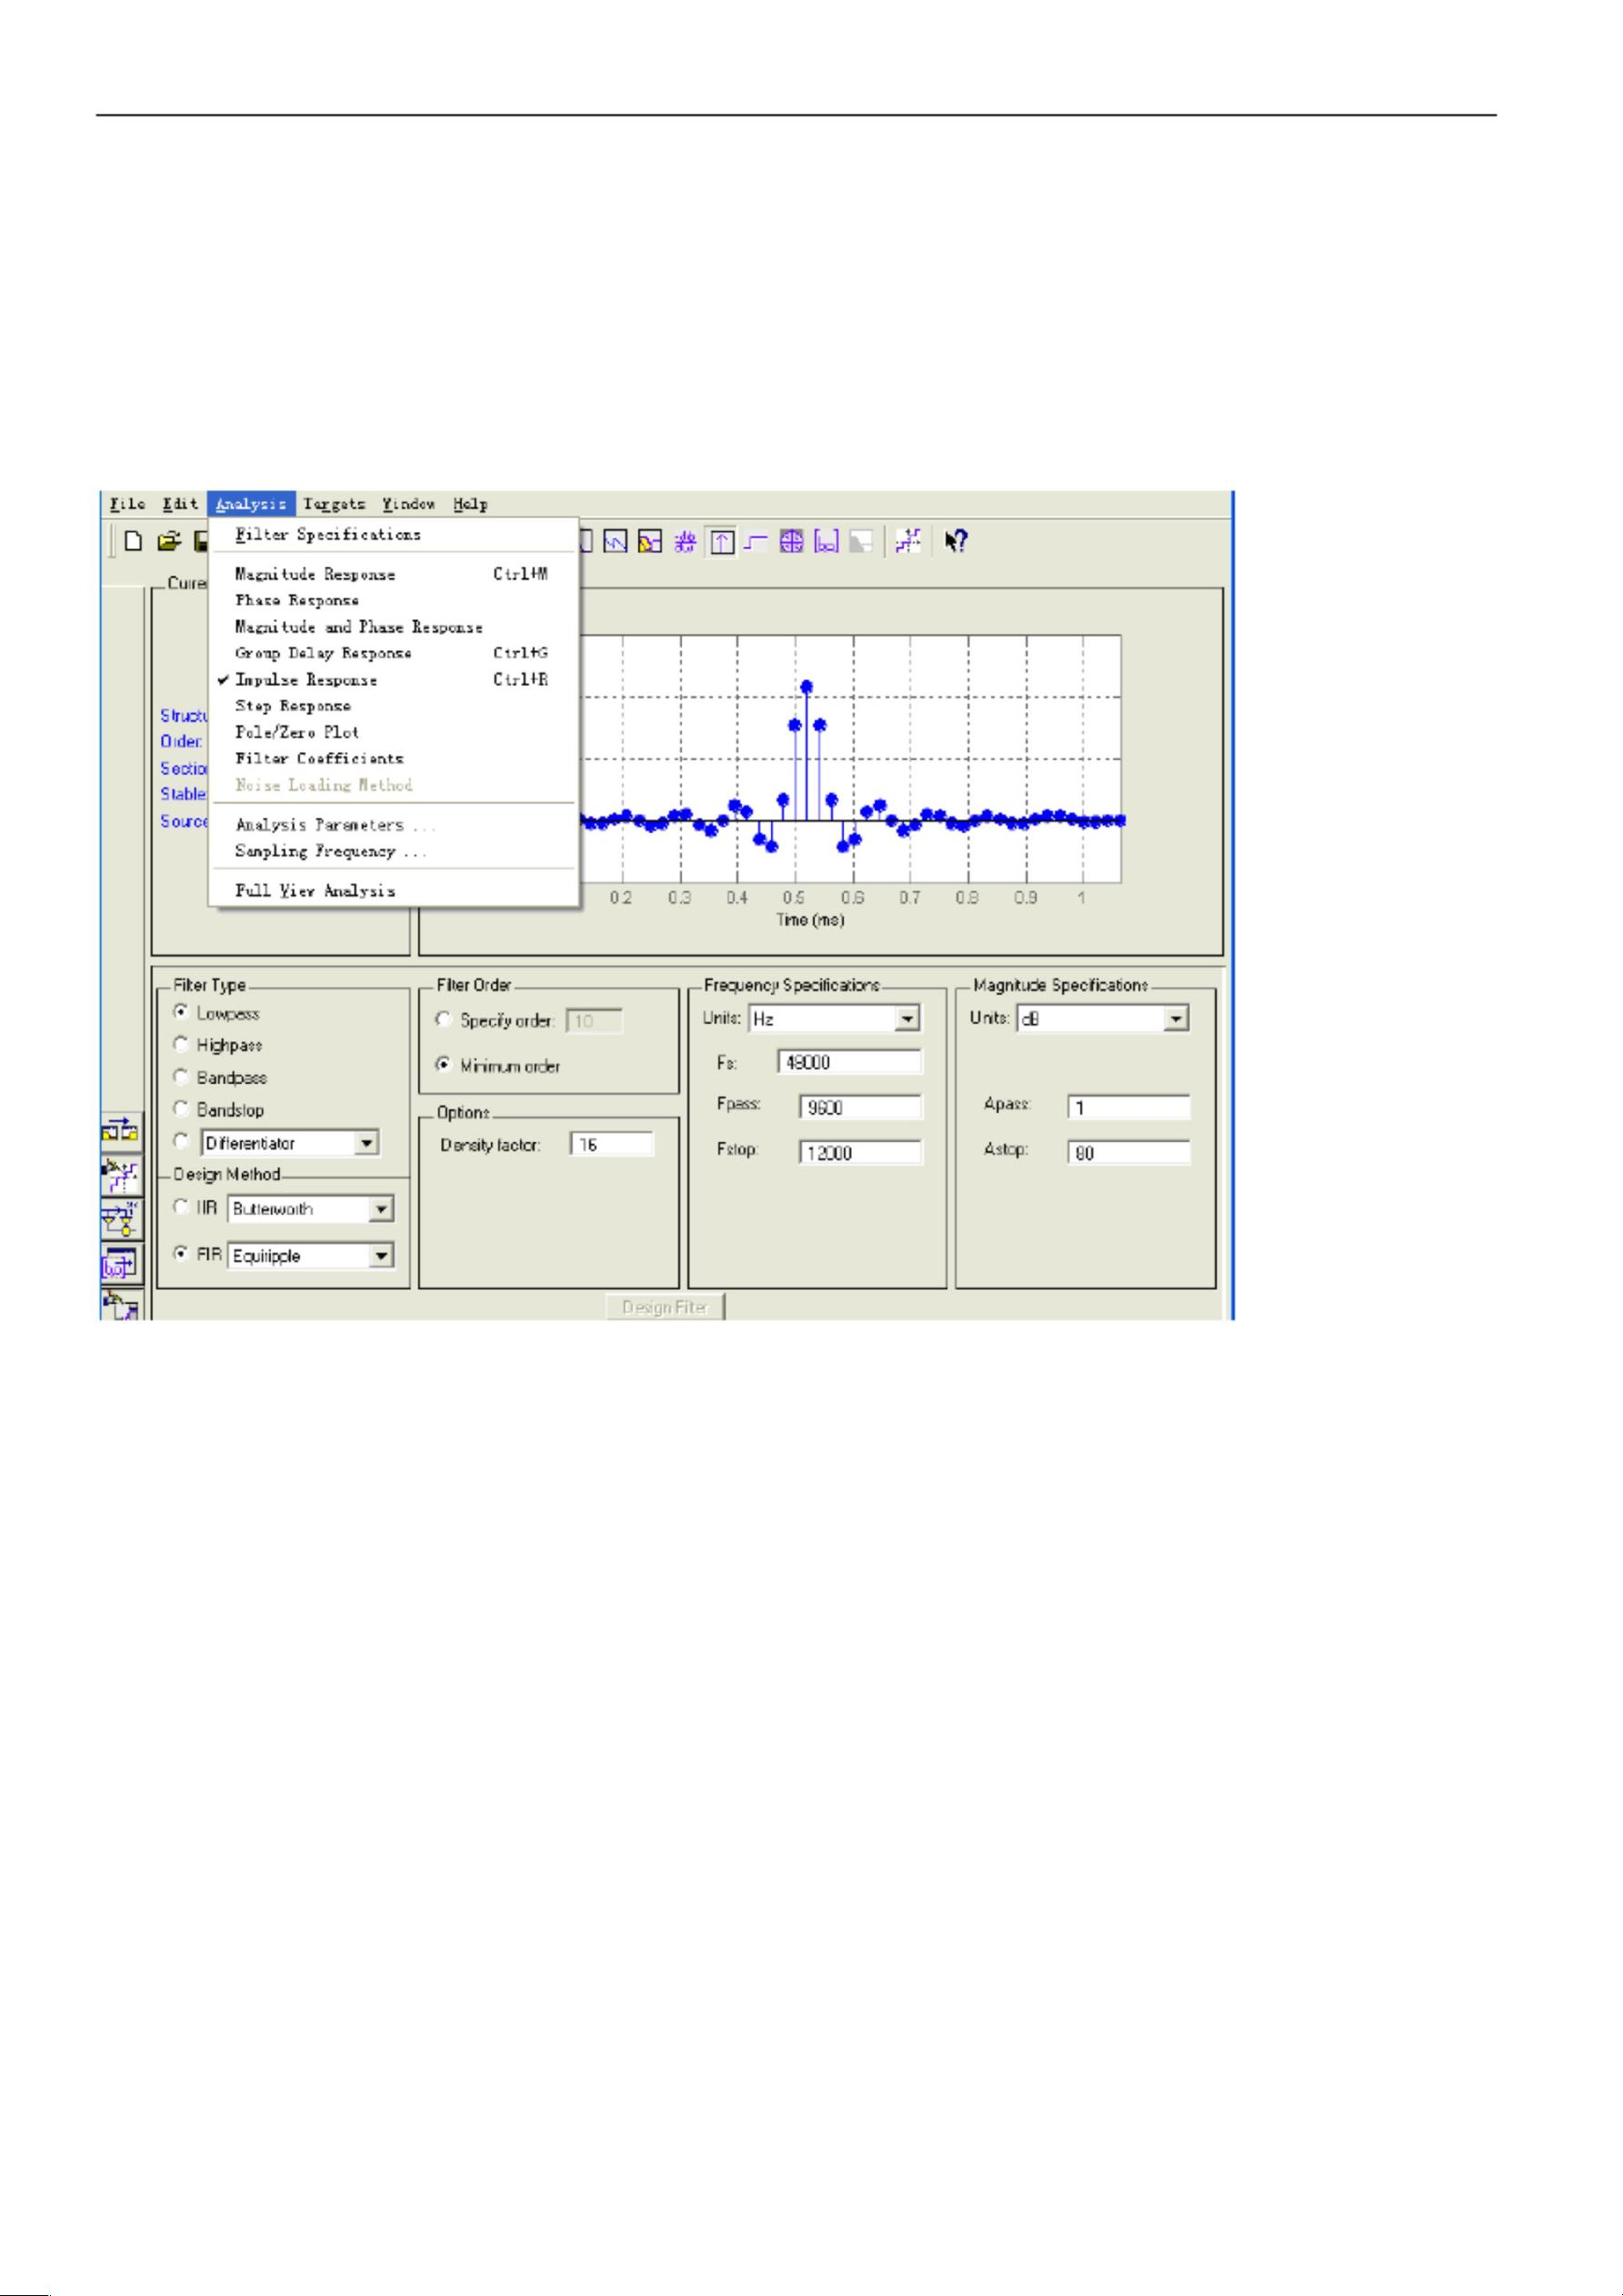Open the Differentiator filter type dropdown
Image resolution: width=1623 pixels, height=2296 pixels.
click(367, 1143)
